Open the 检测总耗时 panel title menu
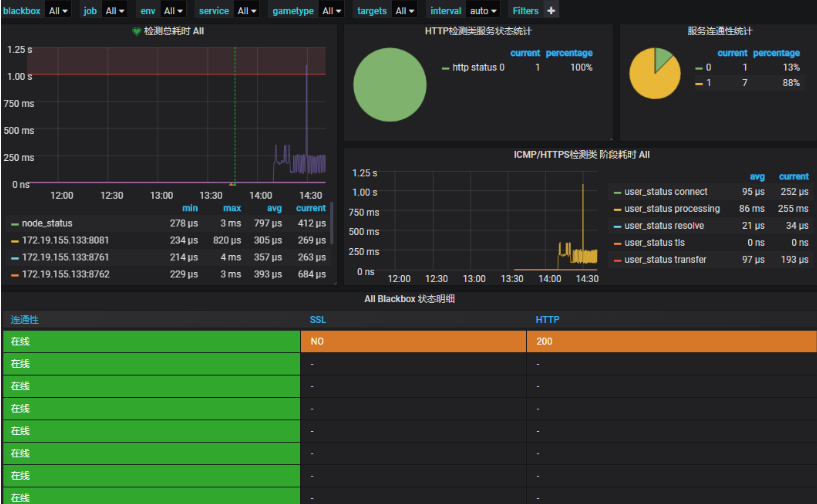817x504 pixels. pos(174,32)
